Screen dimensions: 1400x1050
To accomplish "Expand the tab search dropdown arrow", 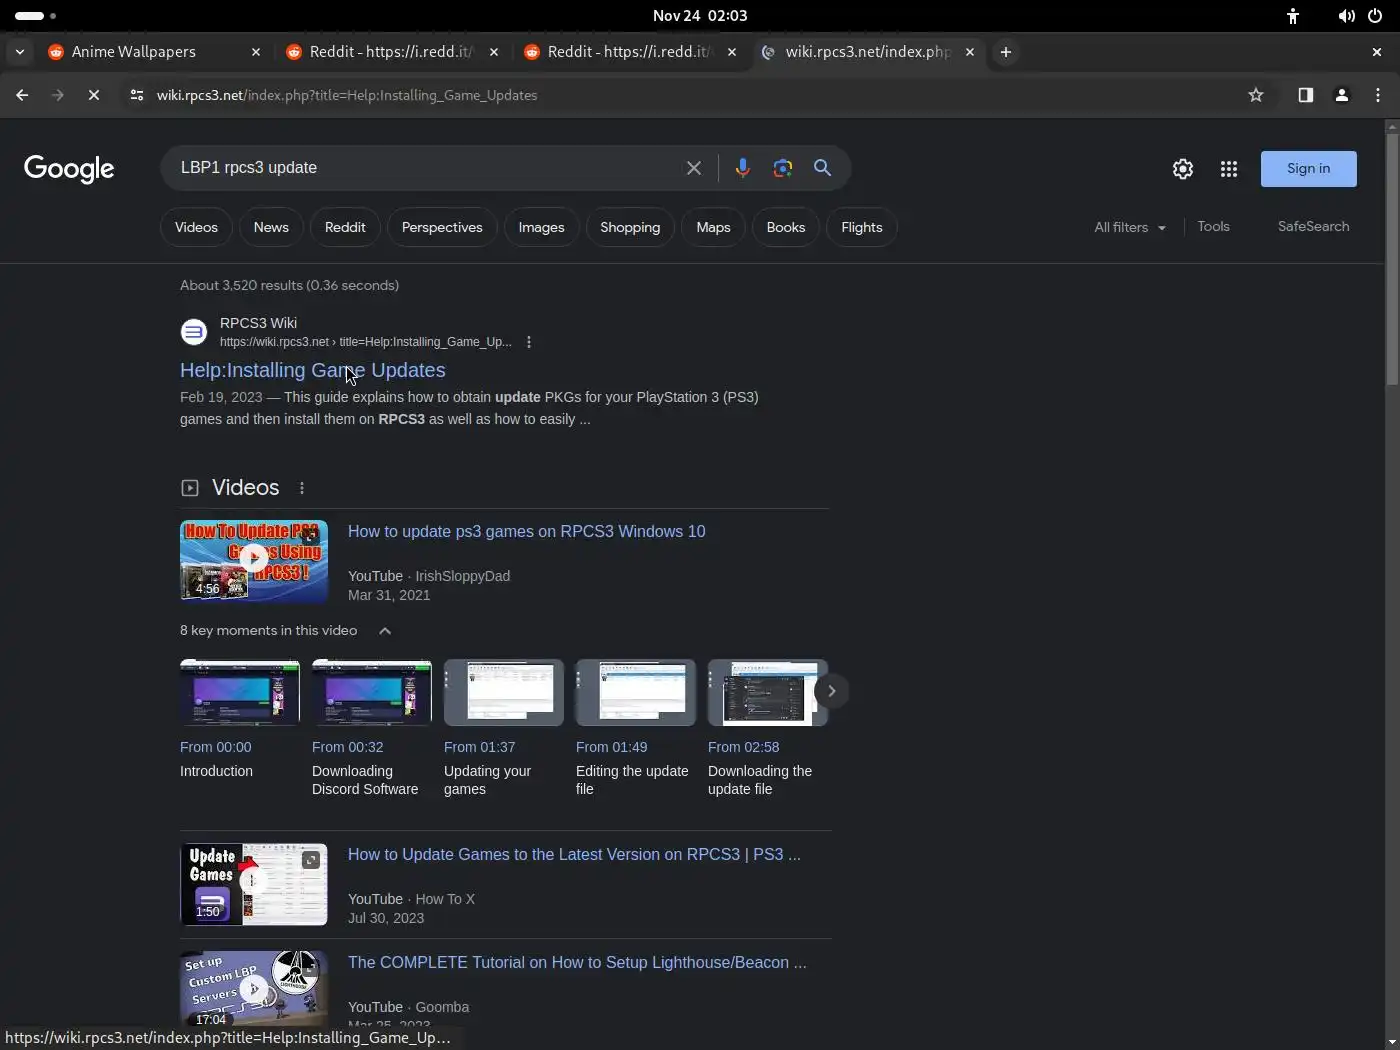I will 20,52.
